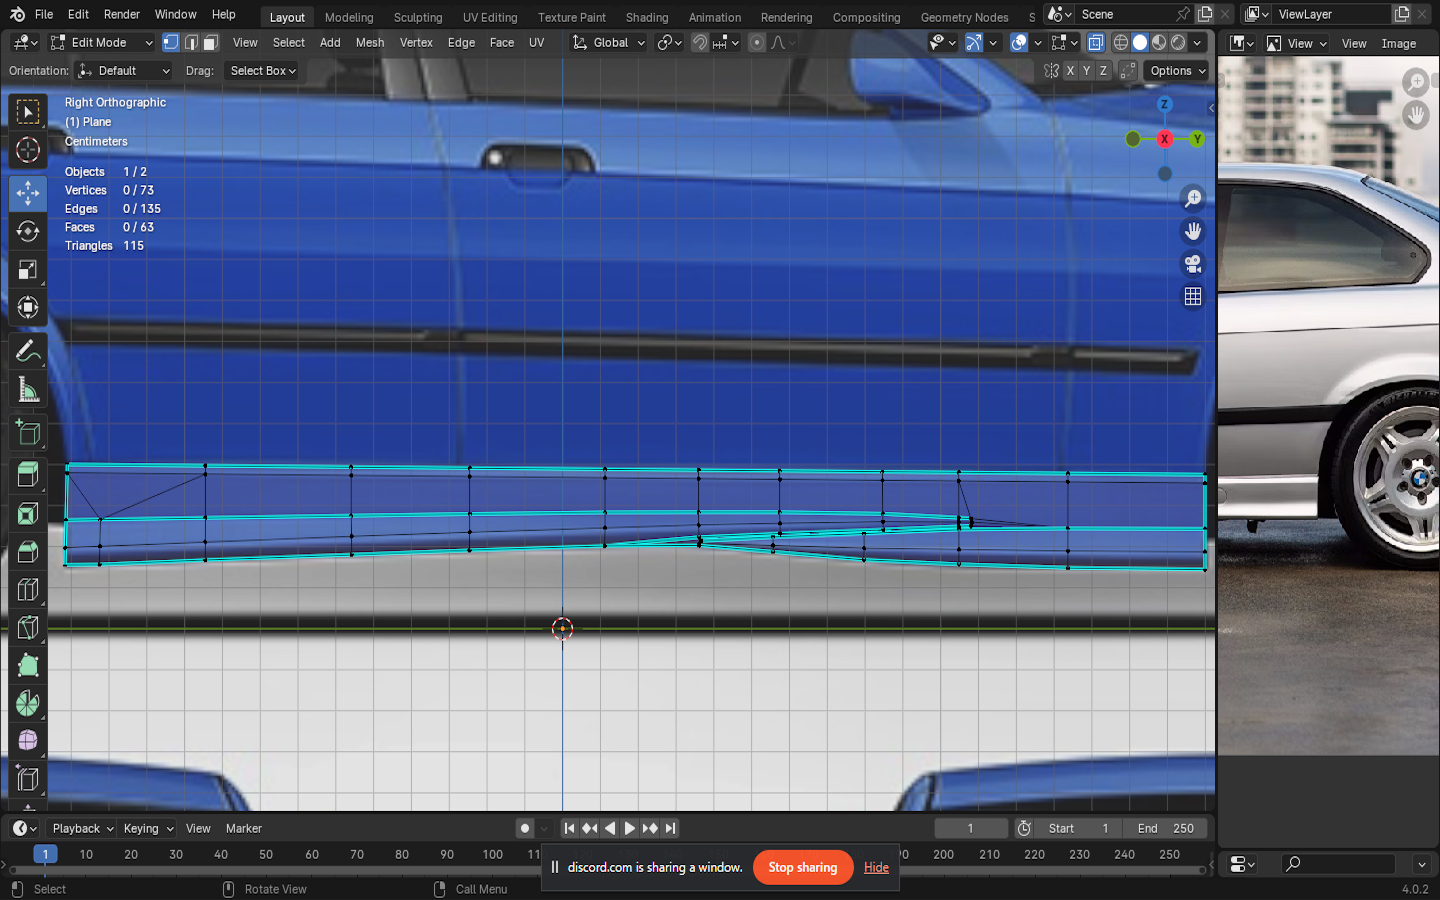This screenshot has height=900, width=1440.
Task: Select the Scale tool
Action: tap(28, 270)
